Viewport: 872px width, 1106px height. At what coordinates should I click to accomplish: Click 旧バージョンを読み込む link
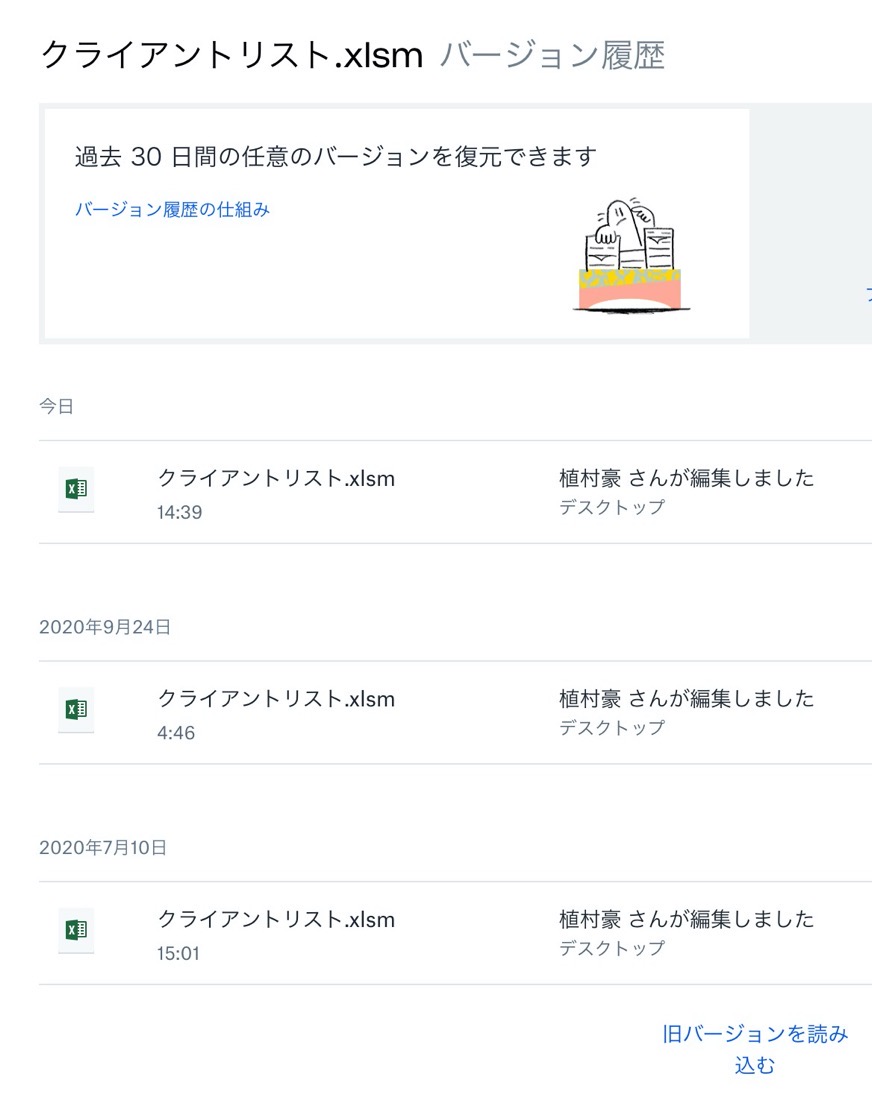(x=755, y=1049)
